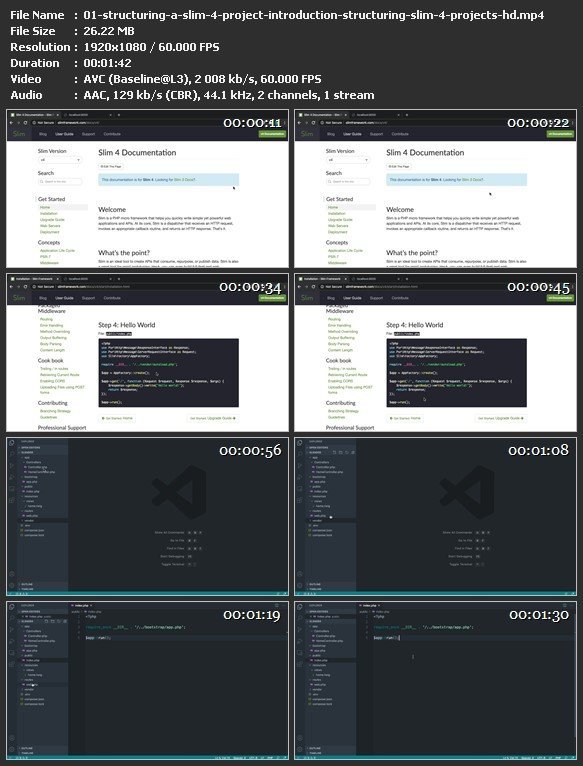This screenshot has width=583, height=766.
Task: Click Slim logo in 00:00:45 frame
Action: (307, 298)
